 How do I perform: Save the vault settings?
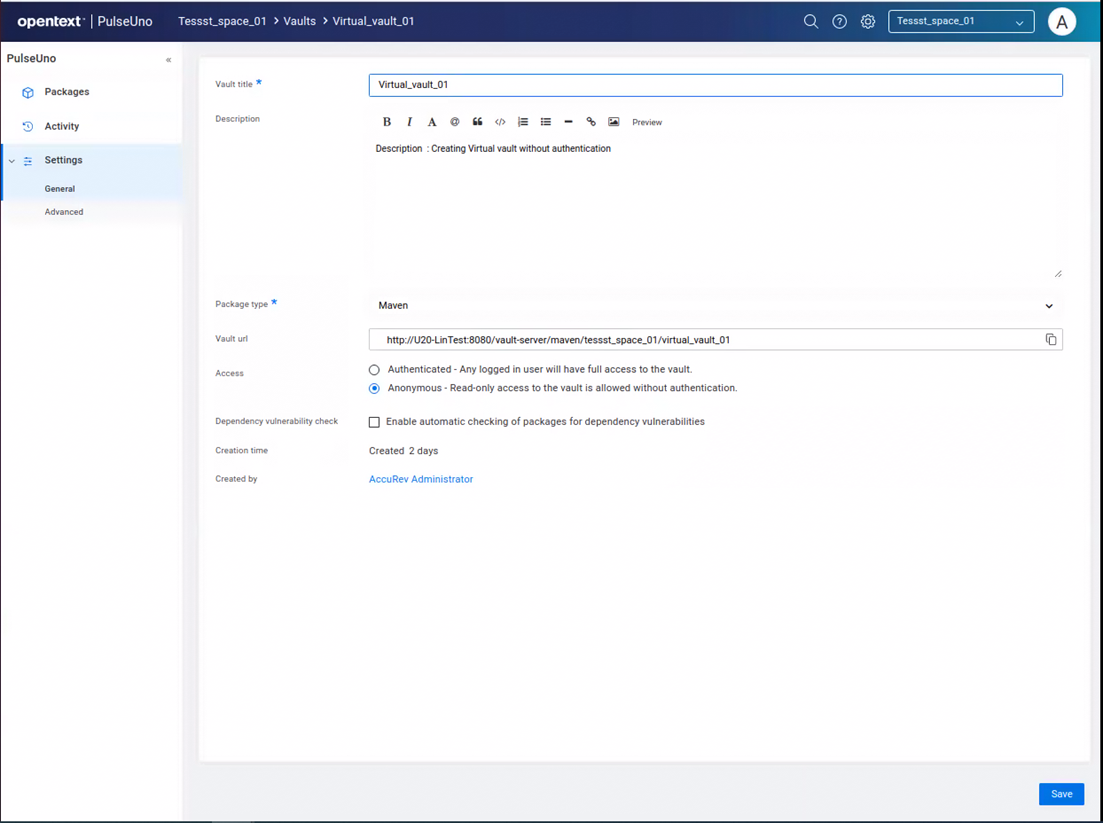(x=1061, y=794)
